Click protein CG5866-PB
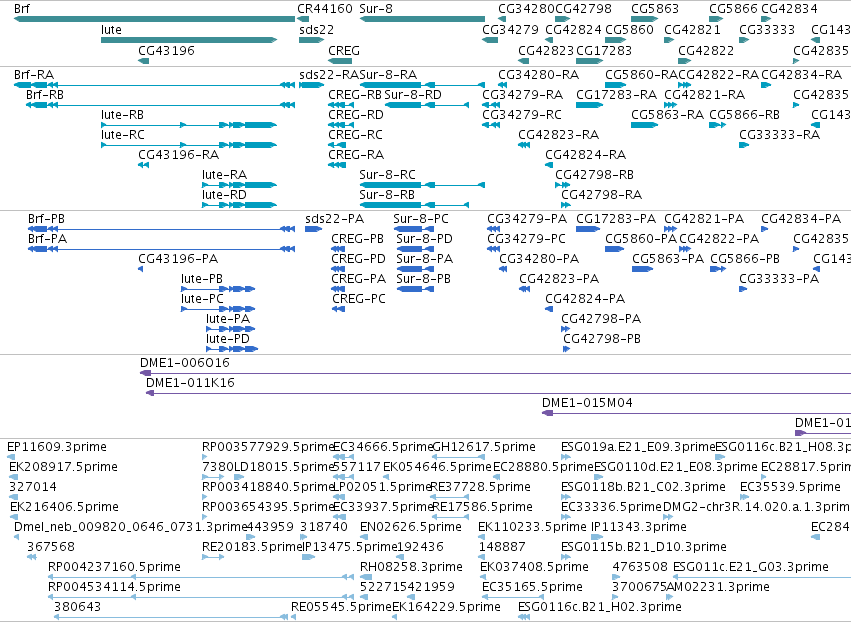This screenshot has width=851, height=622. (x=718, y=269)
